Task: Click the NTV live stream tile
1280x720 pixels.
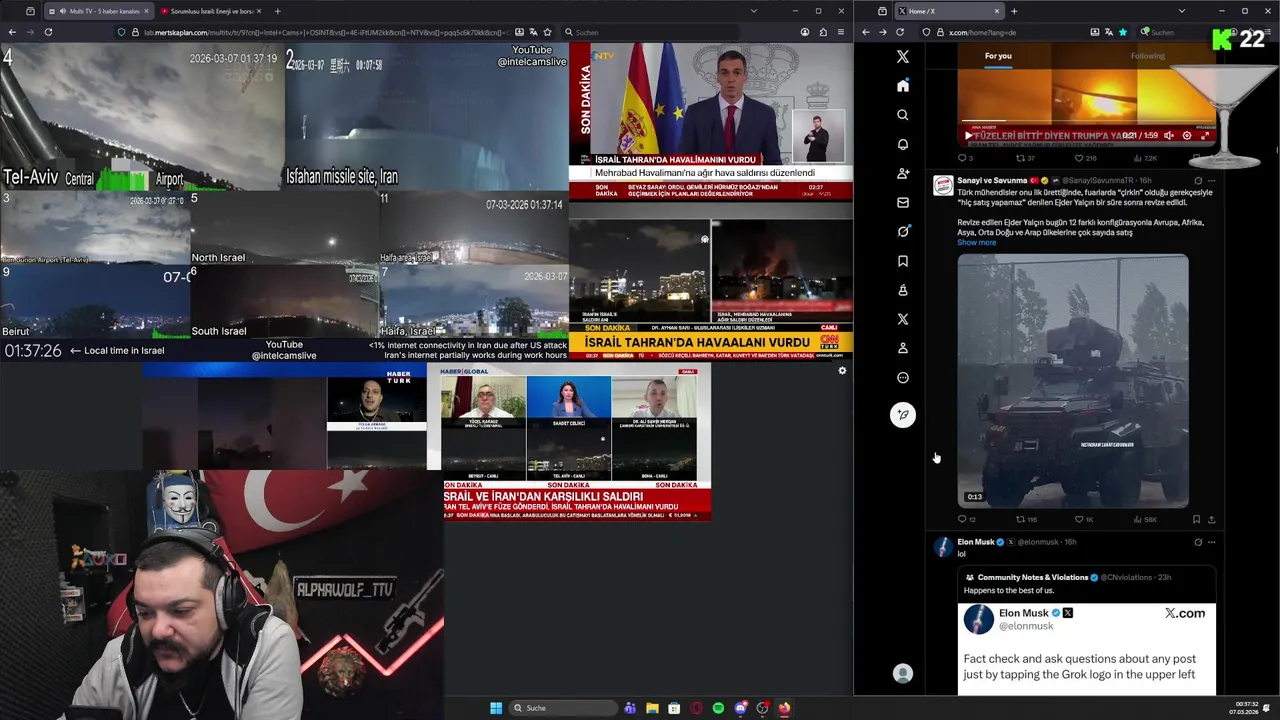Action: click(x=711, y=120)
